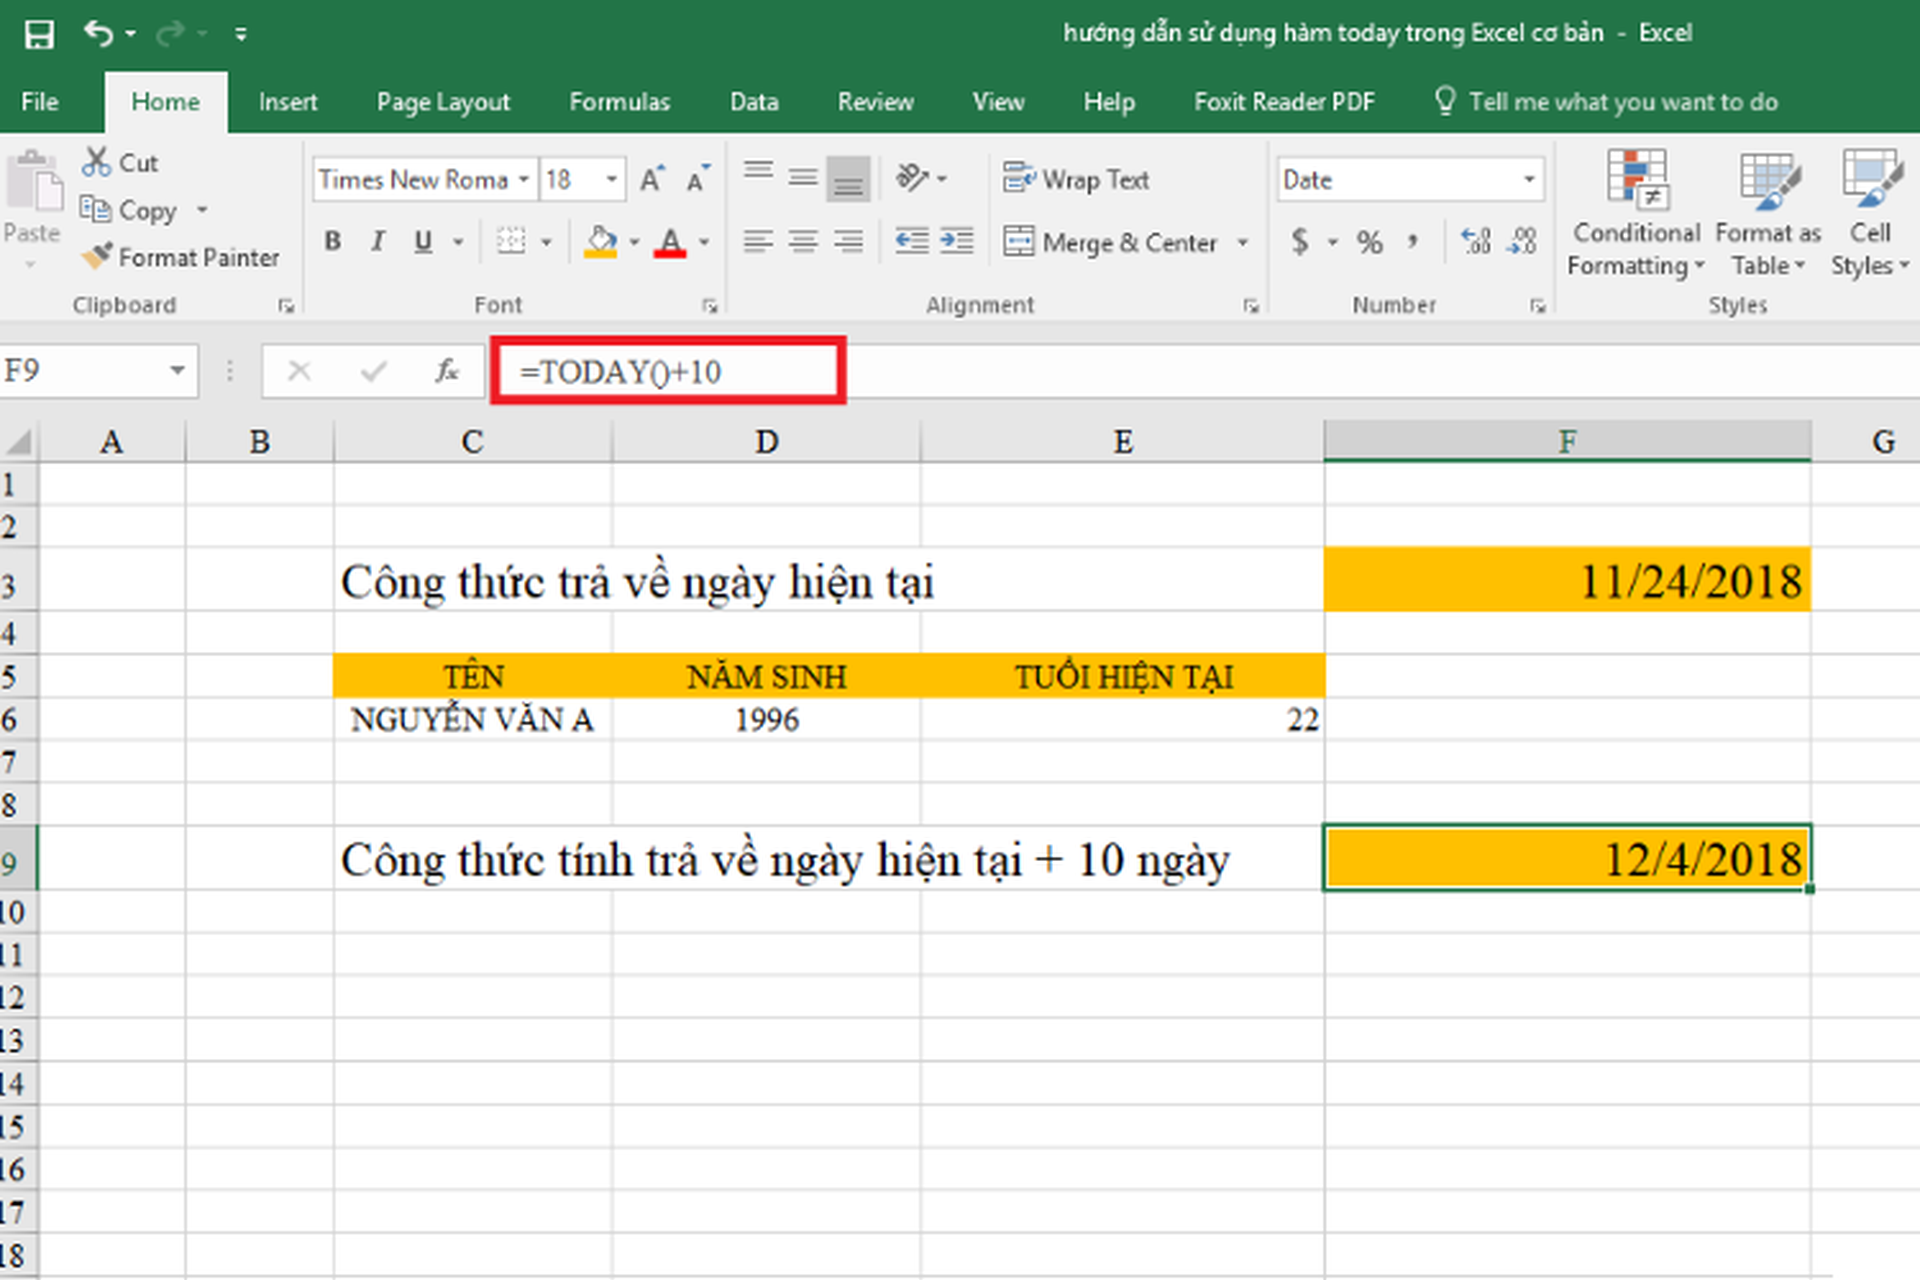
Task: Click the Undo arrow icon
Action: pyautogui.click(x=99, y=34)
